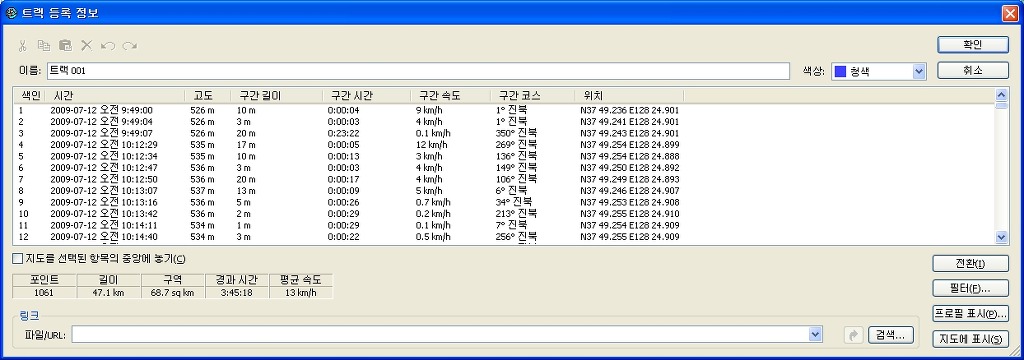Toggle 지도를 선택된 항목의 중앙에 놓기 checkbox

click(18, 259)
